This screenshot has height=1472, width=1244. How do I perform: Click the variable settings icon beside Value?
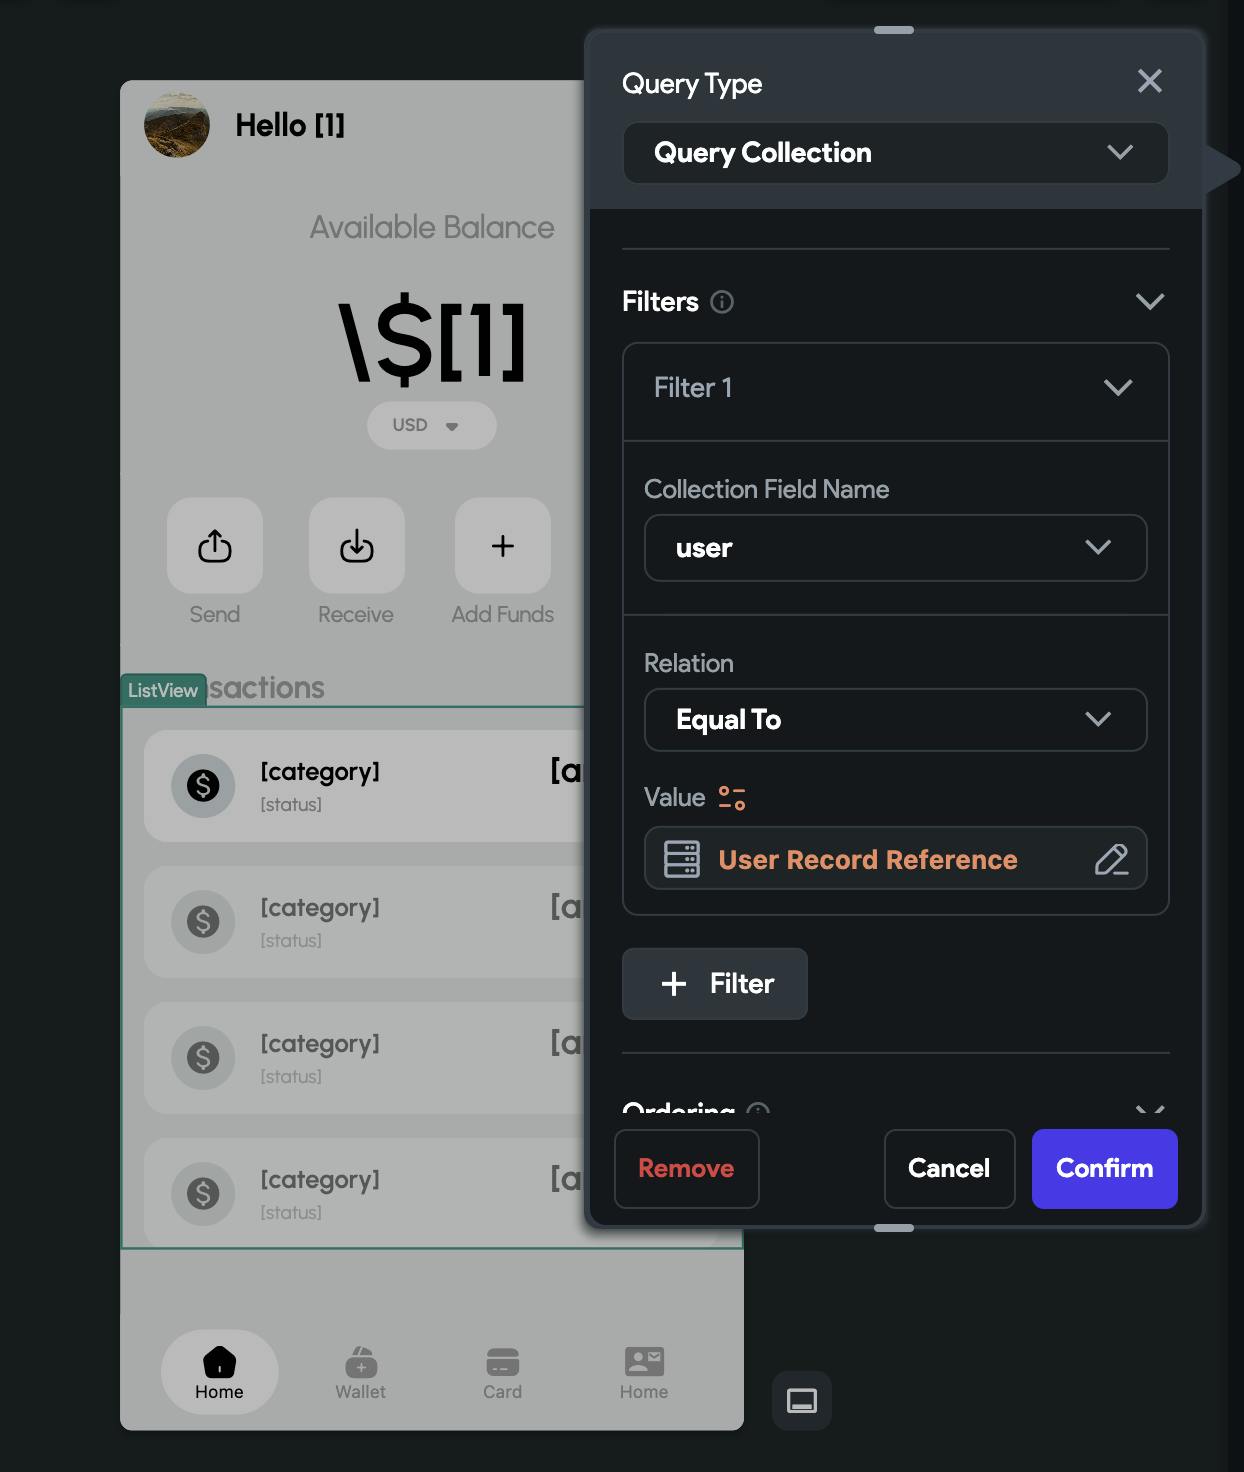coord(732,798)
